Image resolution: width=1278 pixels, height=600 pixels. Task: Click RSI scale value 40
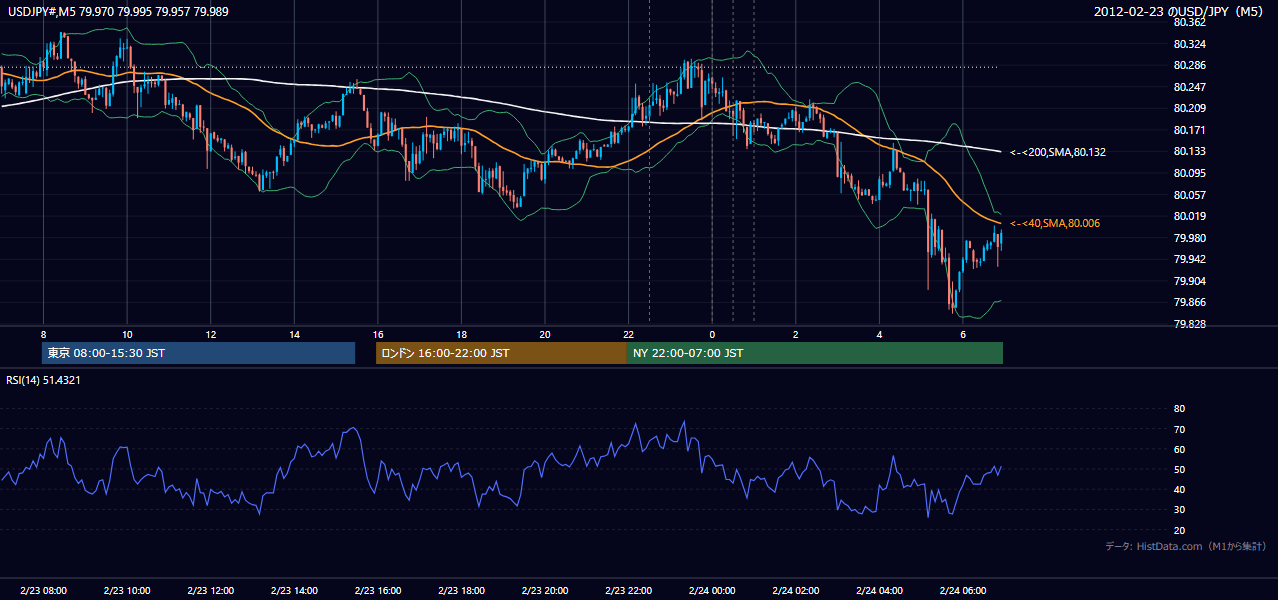(1179, 490)
